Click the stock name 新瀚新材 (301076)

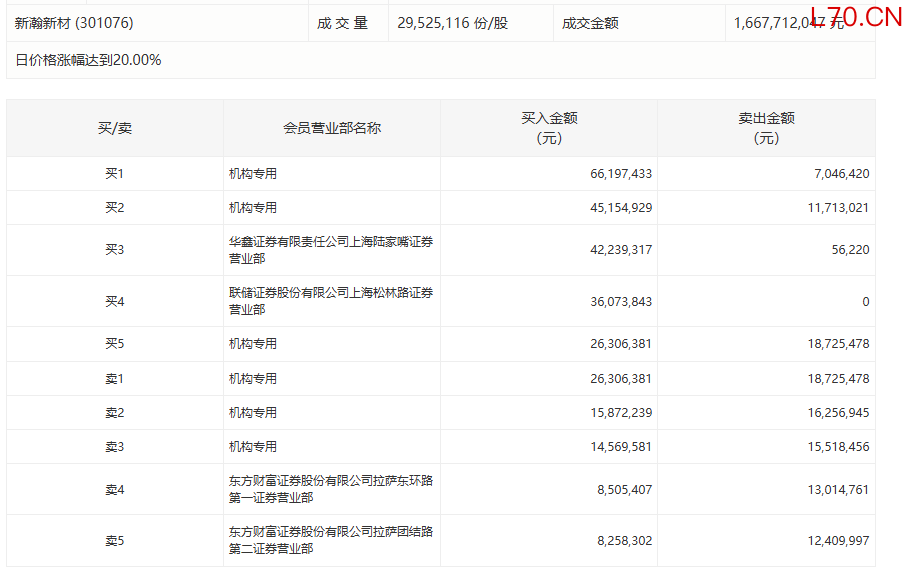(x=74, y=22)
